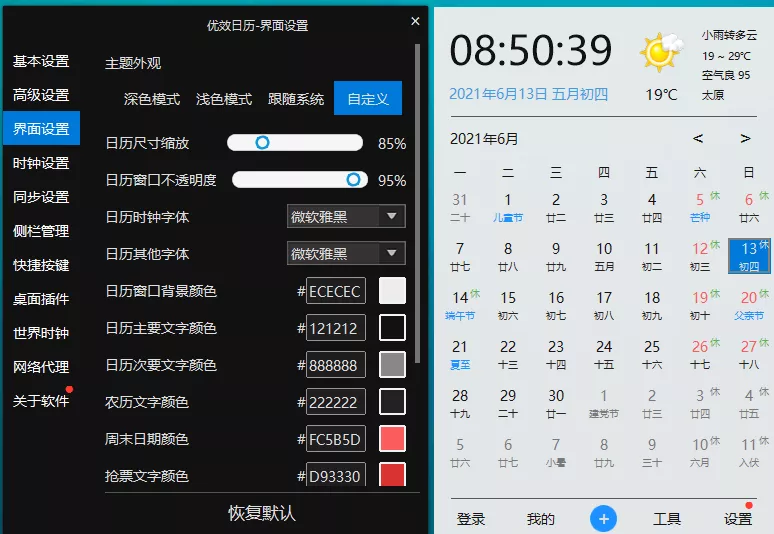Click the 222222 hex input field
The width and height of the screenshot is (774, 534).
[336, 402]
